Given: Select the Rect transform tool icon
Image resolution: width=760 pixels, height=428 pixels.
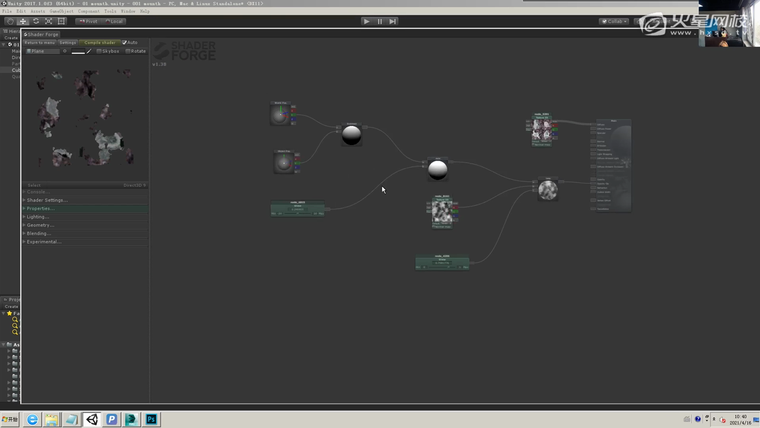Looking at the screenshot, I should (x=61, y=21).
